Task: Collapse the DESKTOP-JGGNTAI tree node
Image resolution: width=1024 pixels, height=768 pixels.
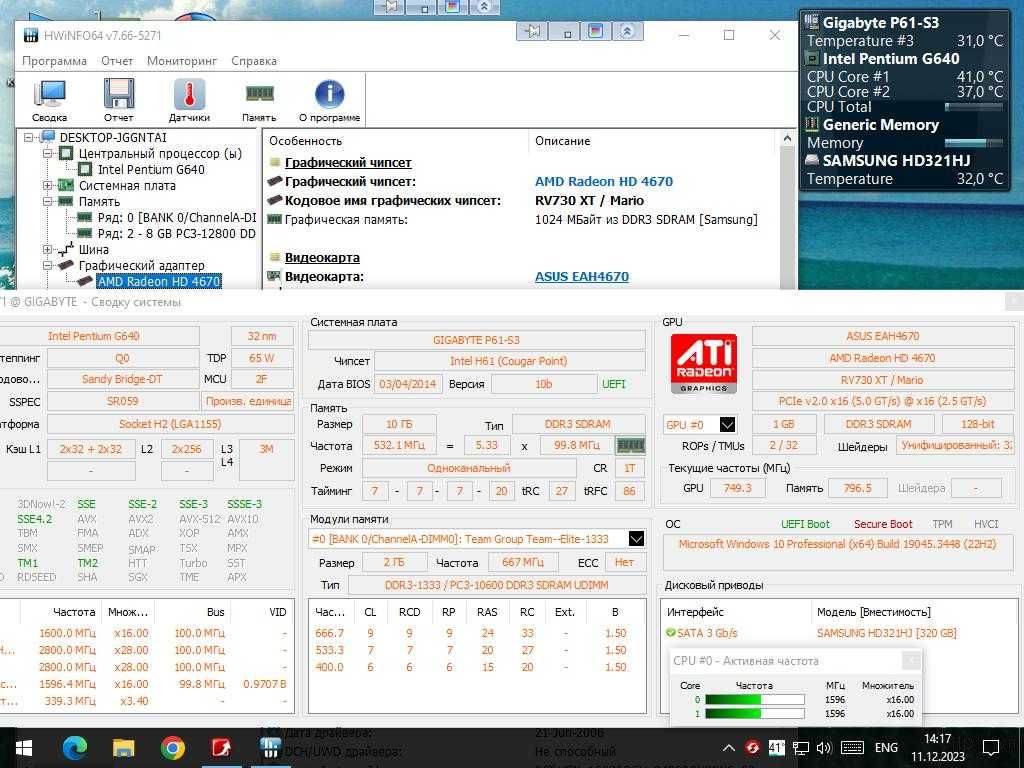Action: pyautogui.click(x=29, y=137)
